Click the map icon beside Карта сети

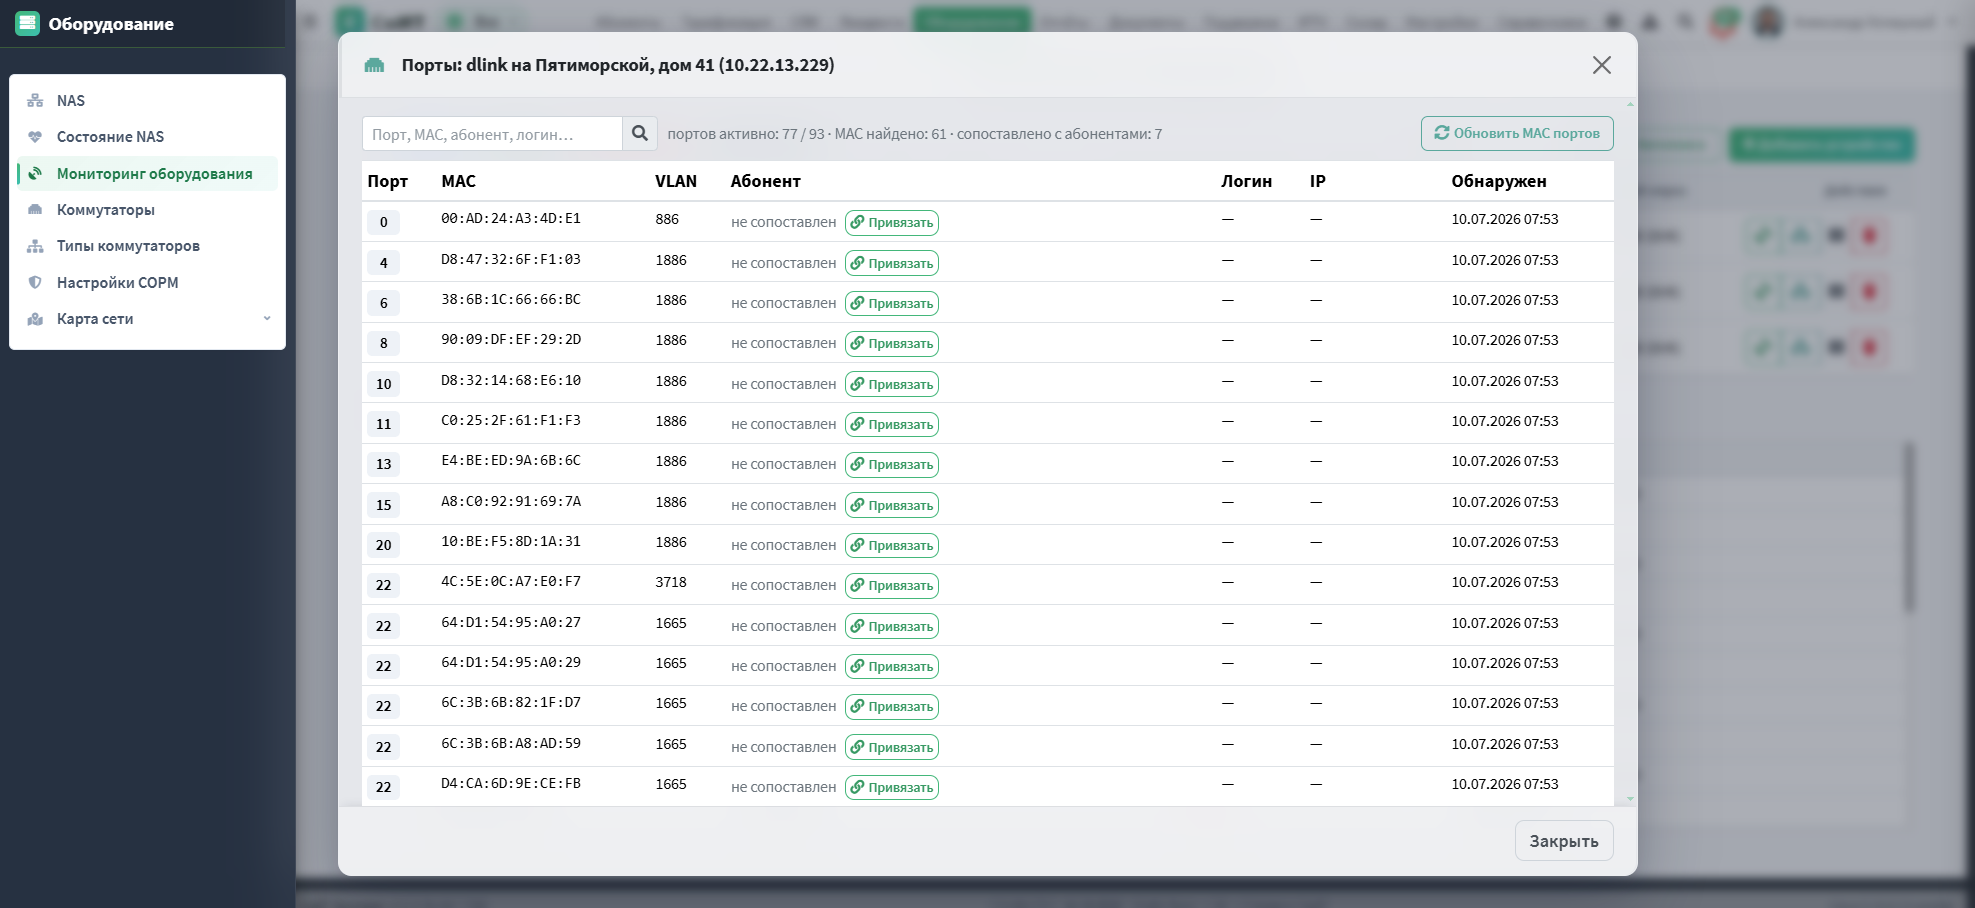[x=35, y=319]
